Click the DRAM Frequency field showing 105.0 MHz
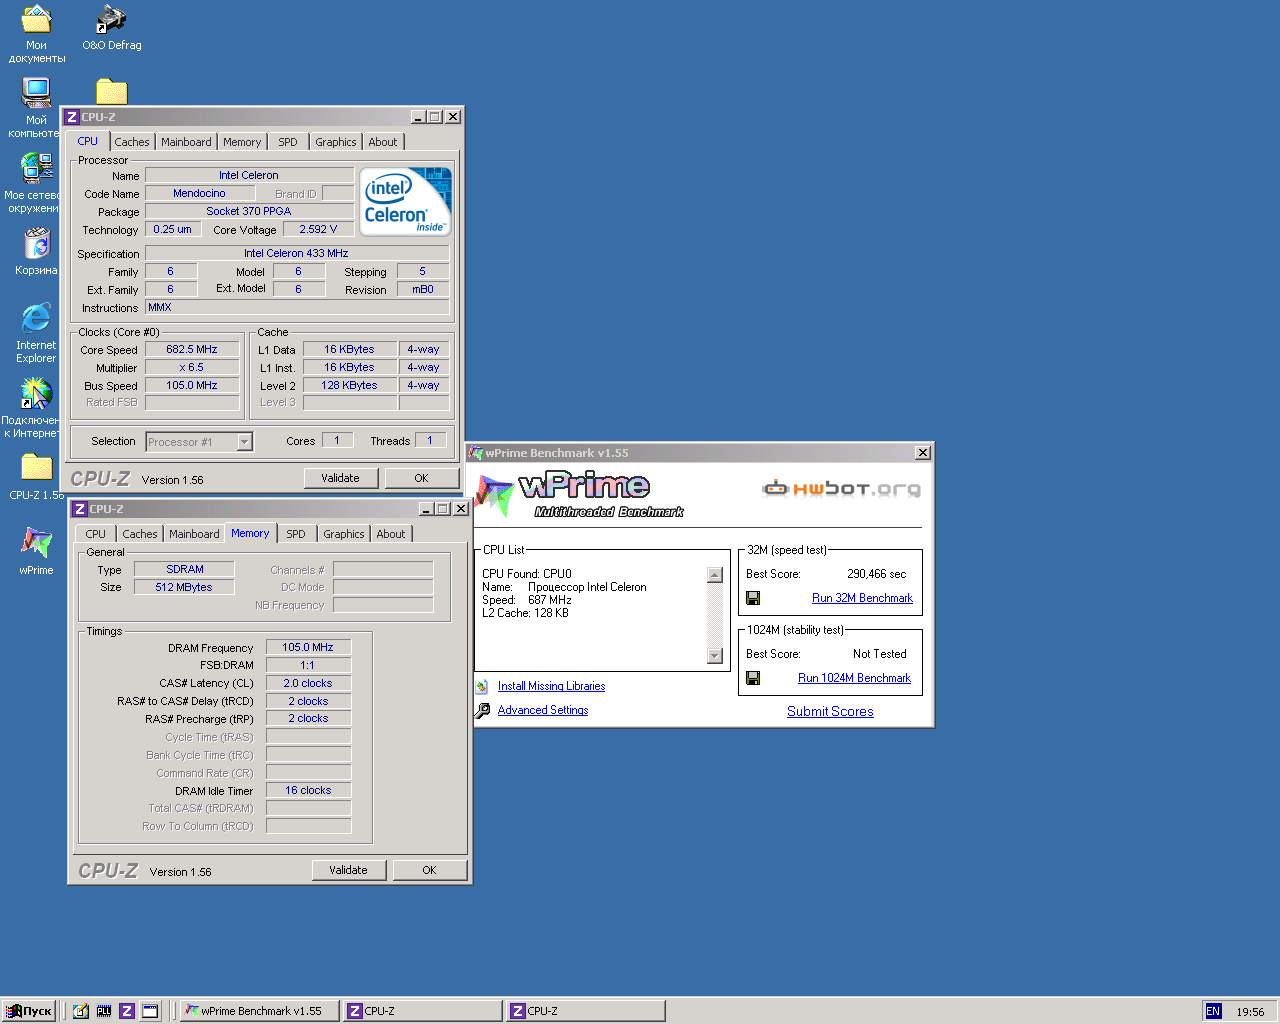Screen dimensions: 1280x1024 tap(308, 647)
